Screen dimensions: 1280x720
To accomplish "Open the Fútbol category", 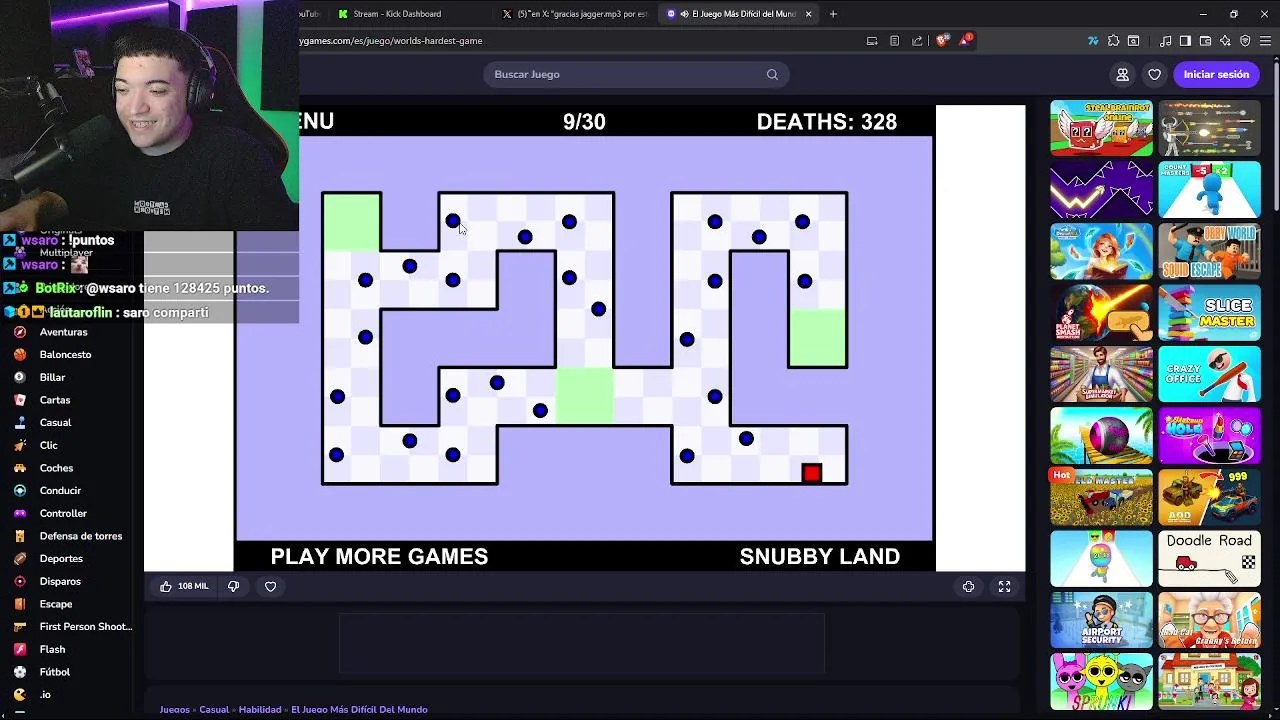I will tap(55, 672).
